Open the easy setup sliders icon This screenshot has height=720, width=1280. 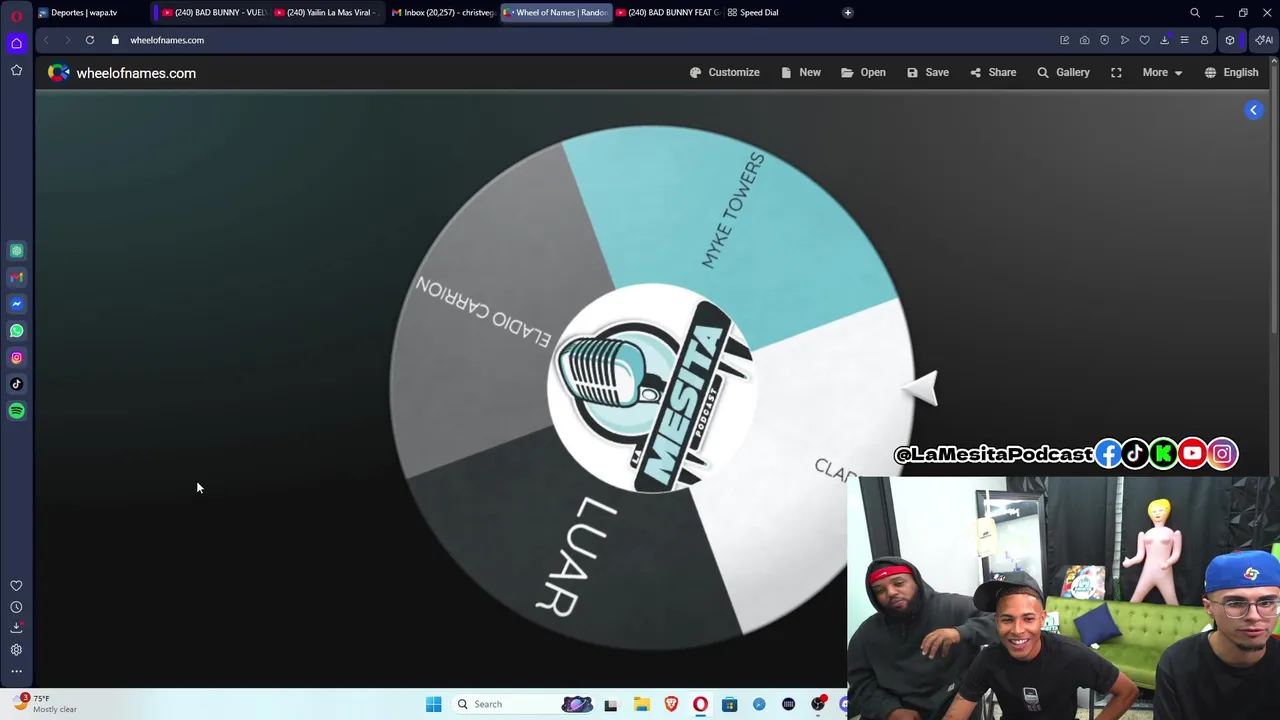pos(1184,40)
